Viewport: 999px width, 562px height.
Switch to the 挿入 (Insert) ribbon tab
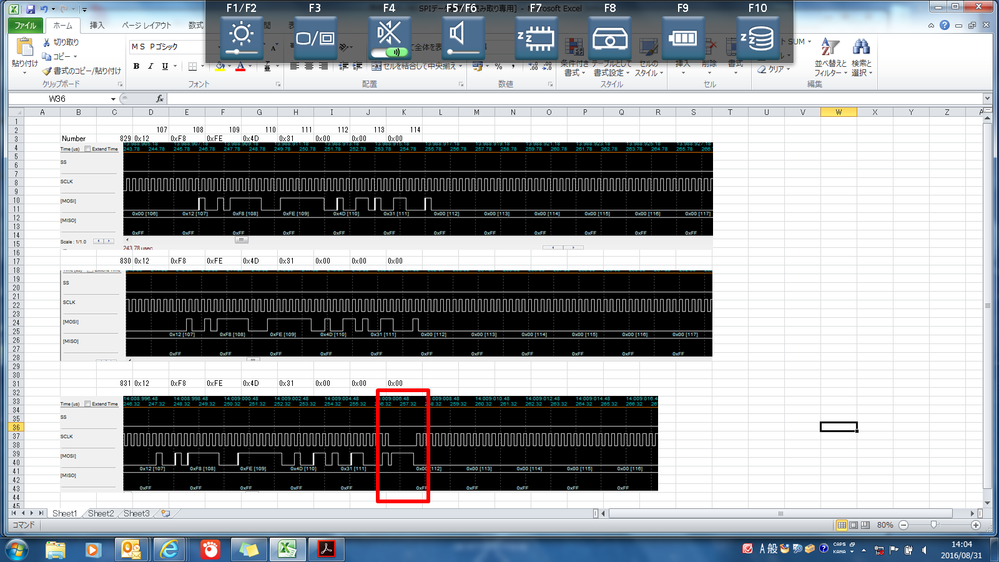pos(97,25)
